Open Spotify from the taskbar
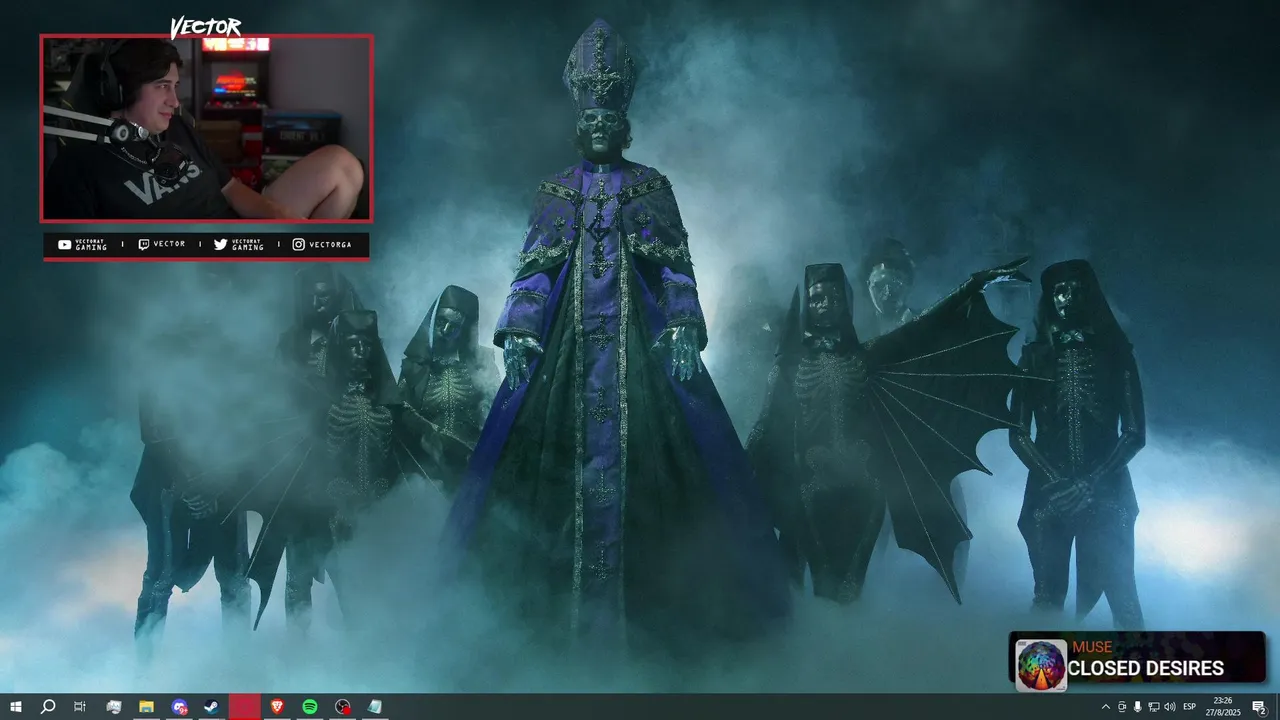 [310, 707]
